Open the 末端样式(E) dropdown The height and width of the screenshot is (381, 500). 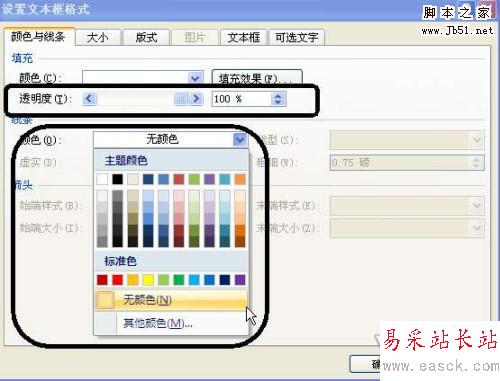407,206
